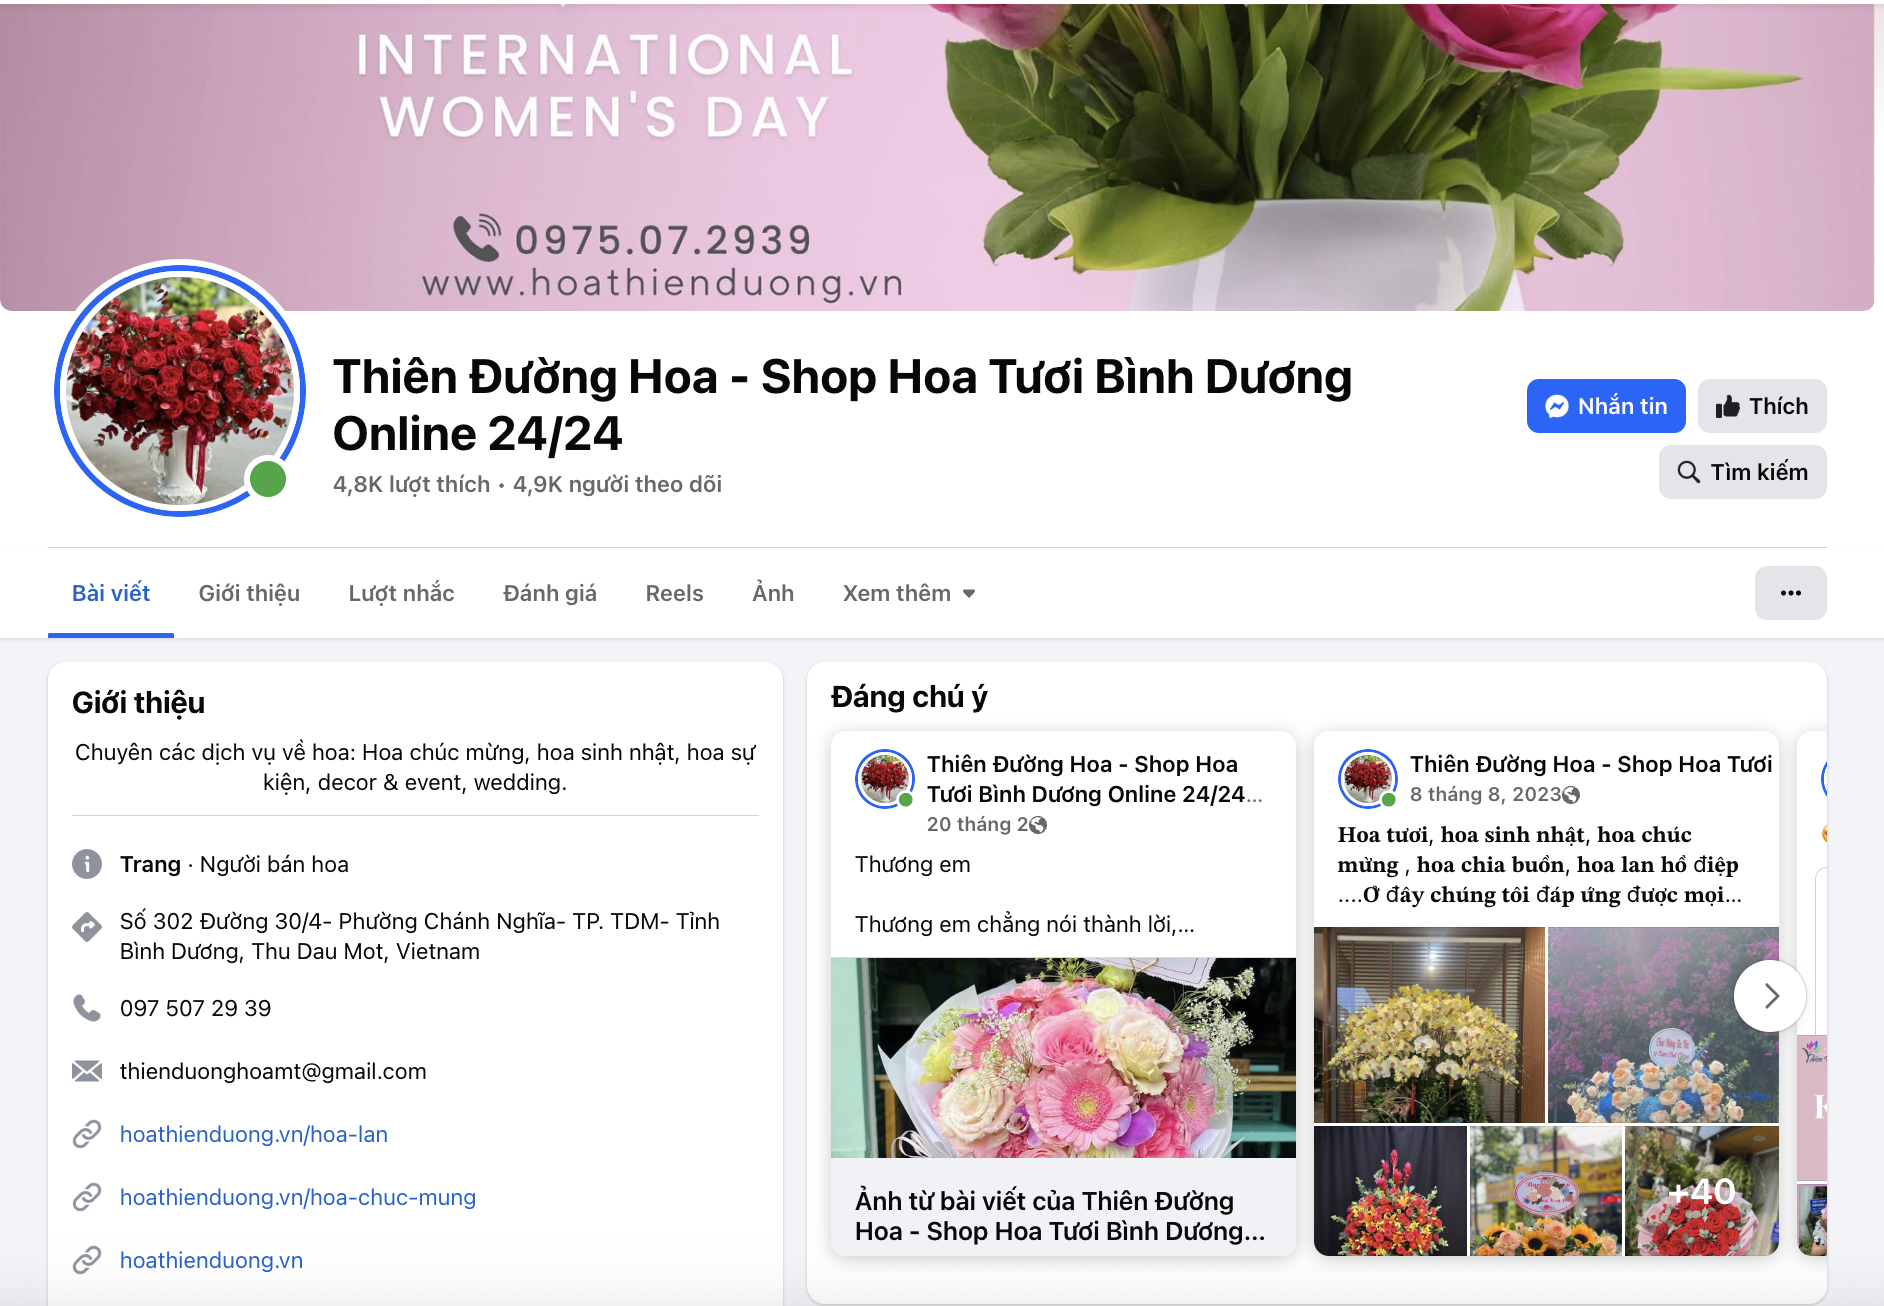Click page avatar on the Thương em post
This screenshot has width=1884, height=1306.
pyautogui.click(x=885, y=779)
